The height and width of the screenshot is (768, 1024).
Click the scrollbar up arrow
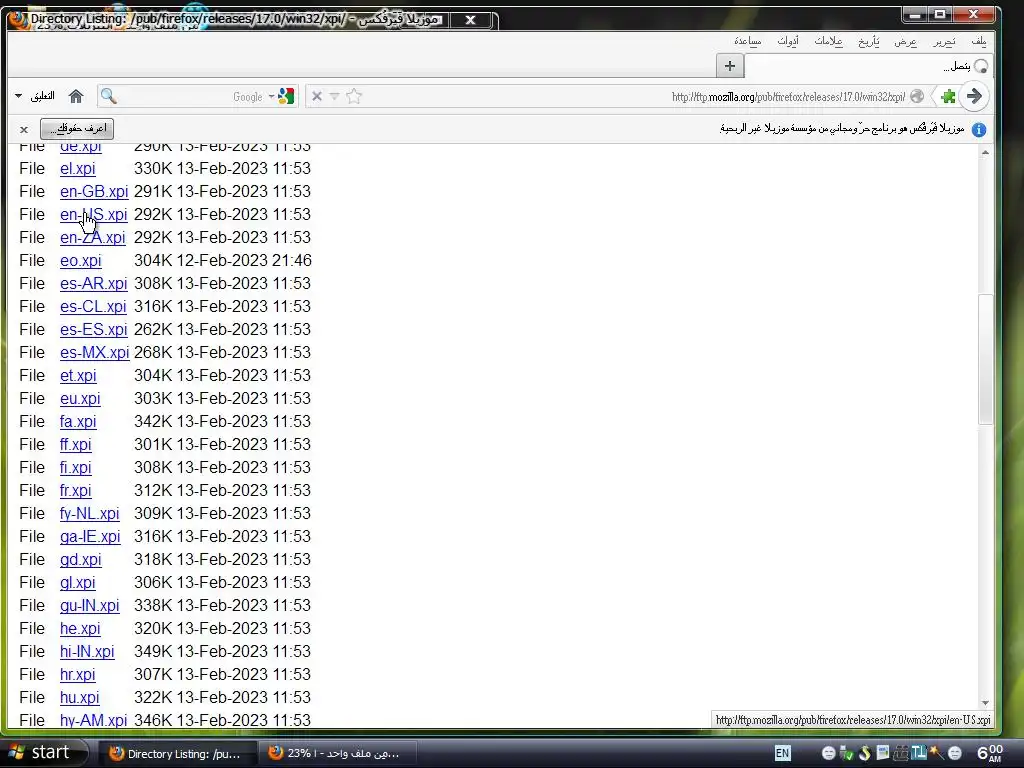pyautogui.click(x=985, y=153)
